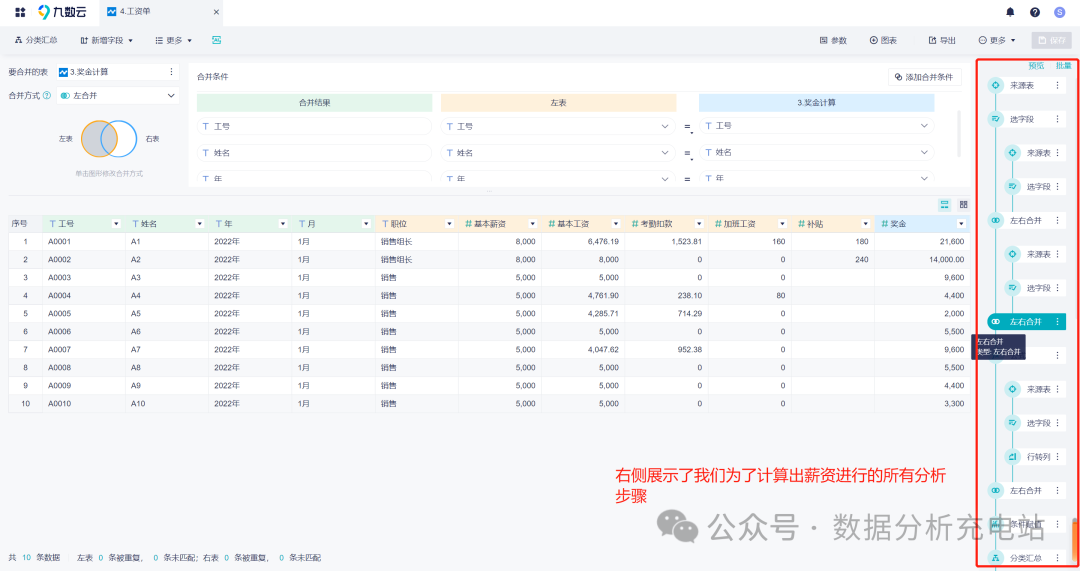1080x571 pixels.
Task: Click the 合并结果 姓名 field
Action: tap(314, 153)
